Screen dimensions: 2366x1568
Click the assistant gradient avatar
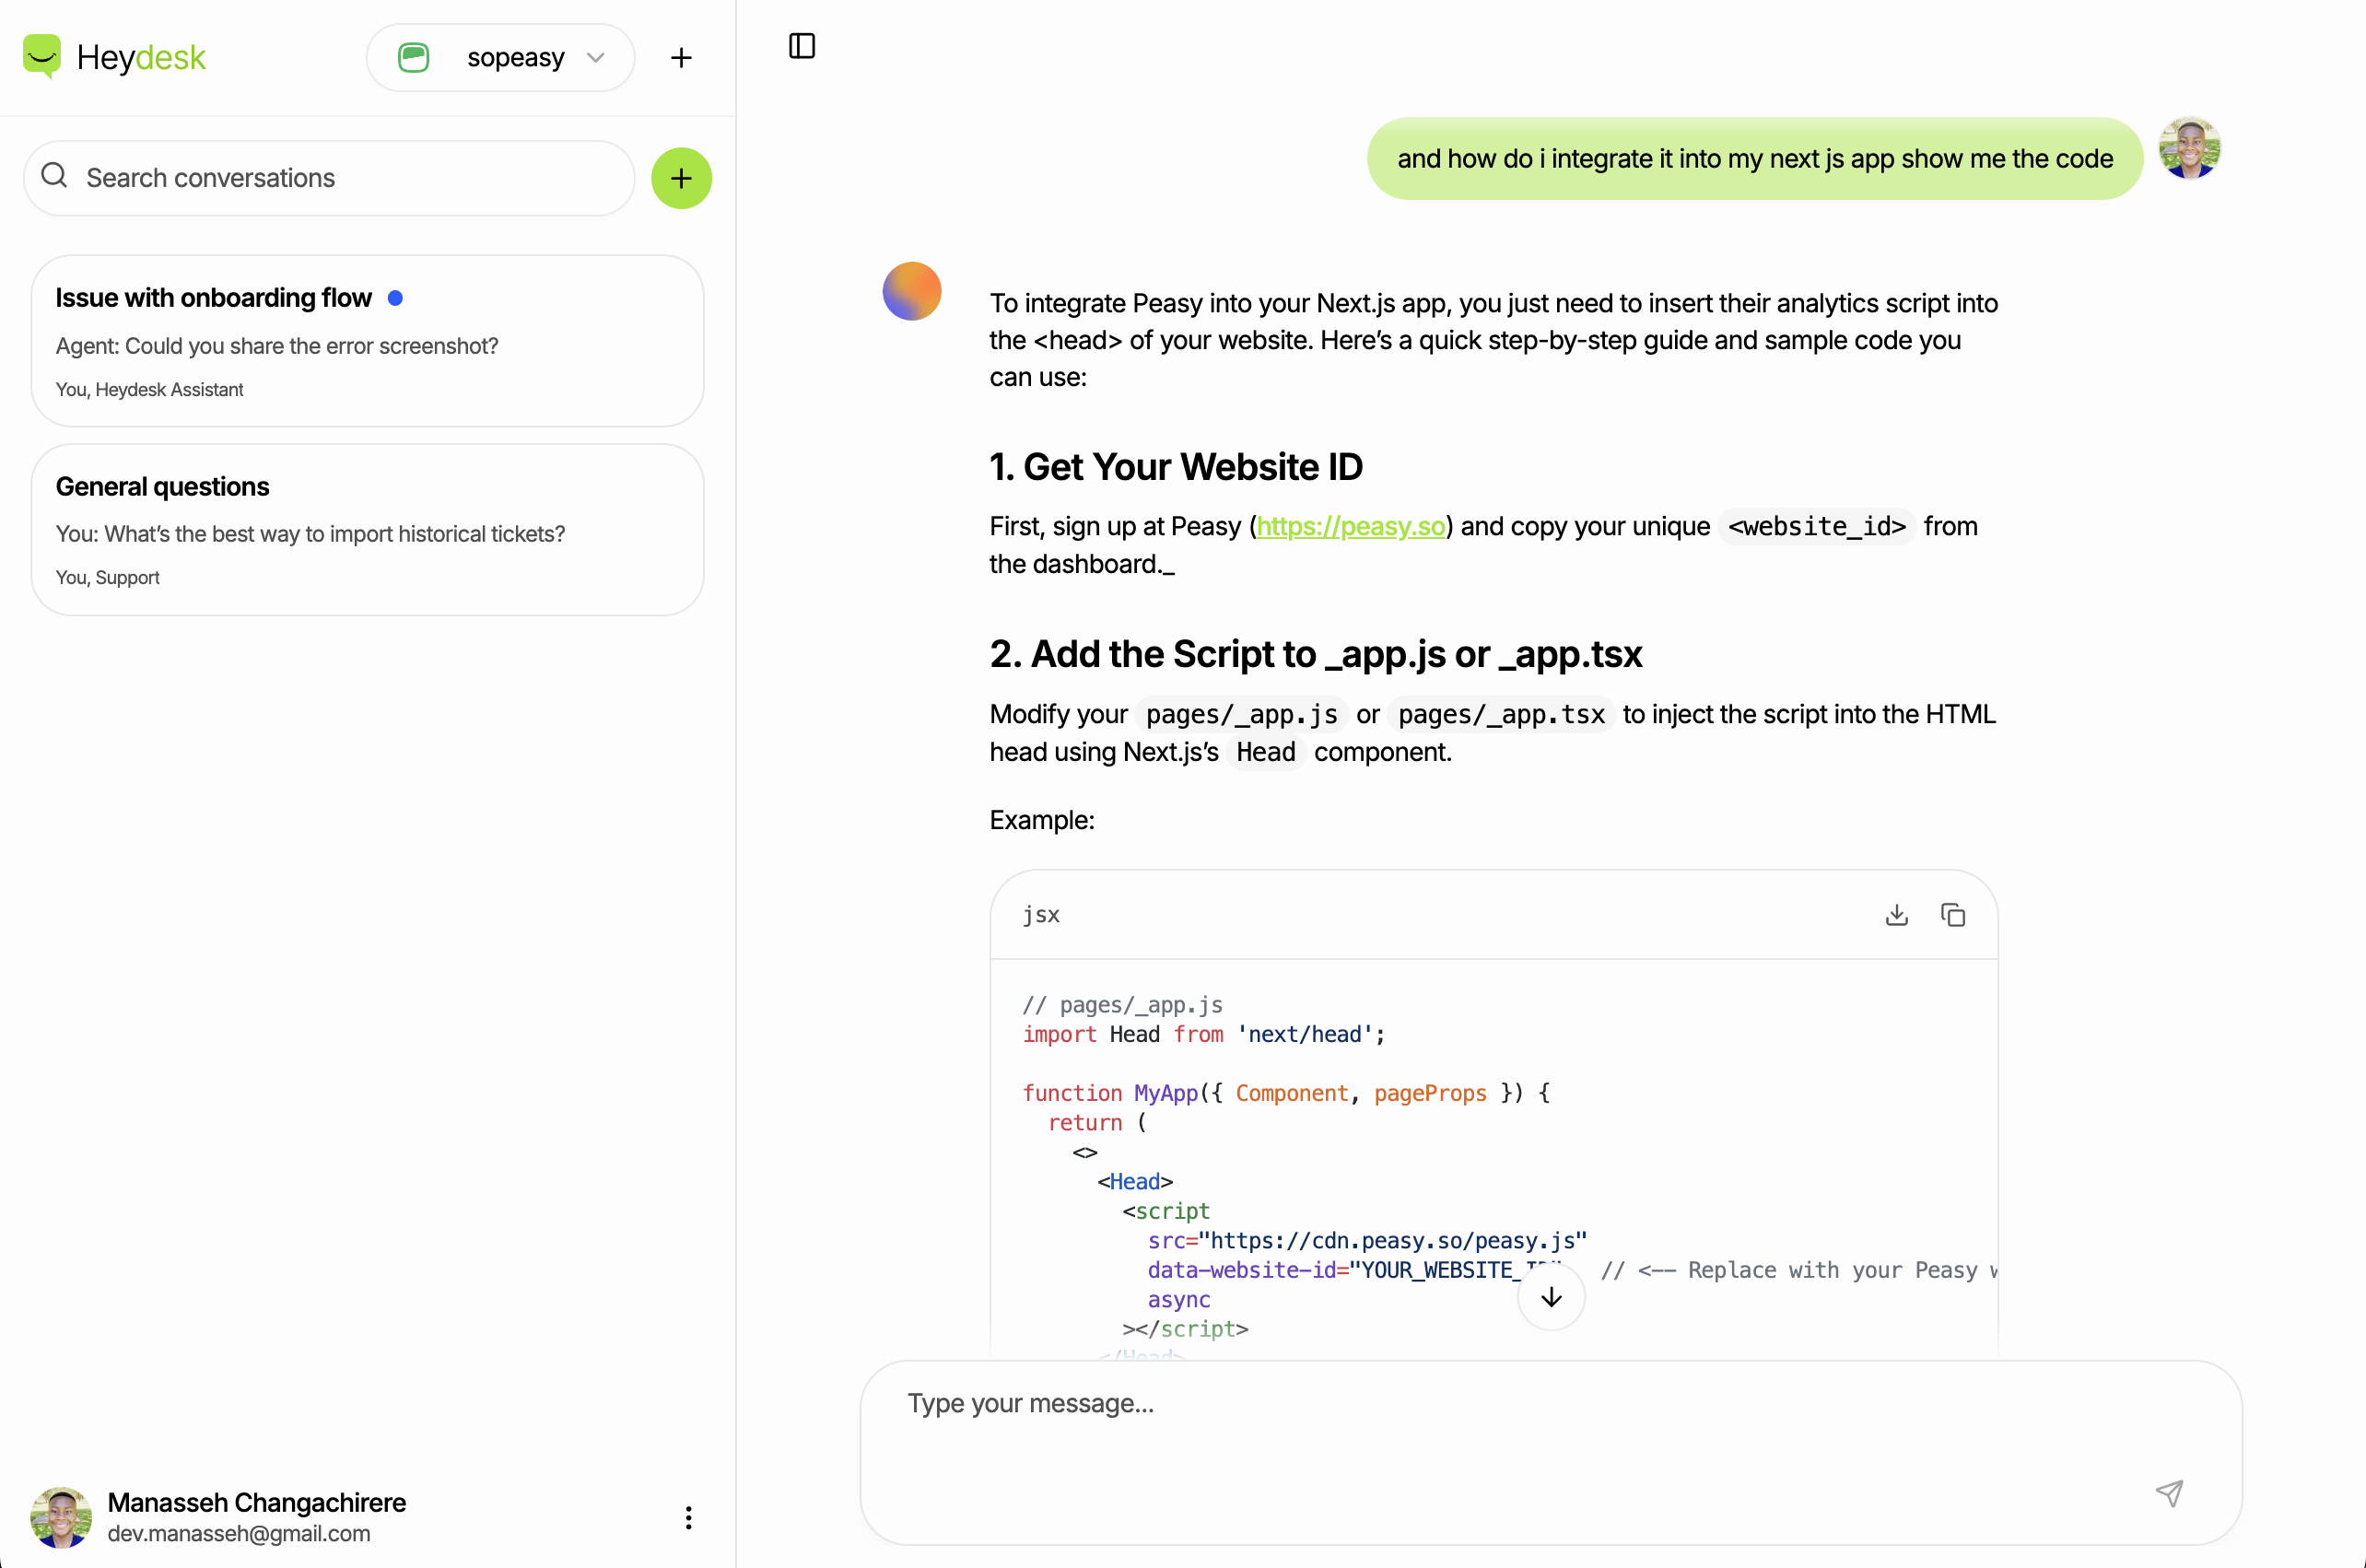point(911,291)
